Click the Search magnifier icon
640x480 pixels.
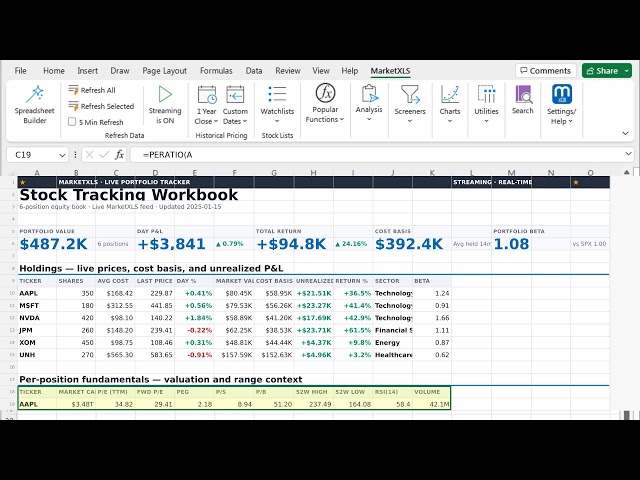click(x=523, y=94)
